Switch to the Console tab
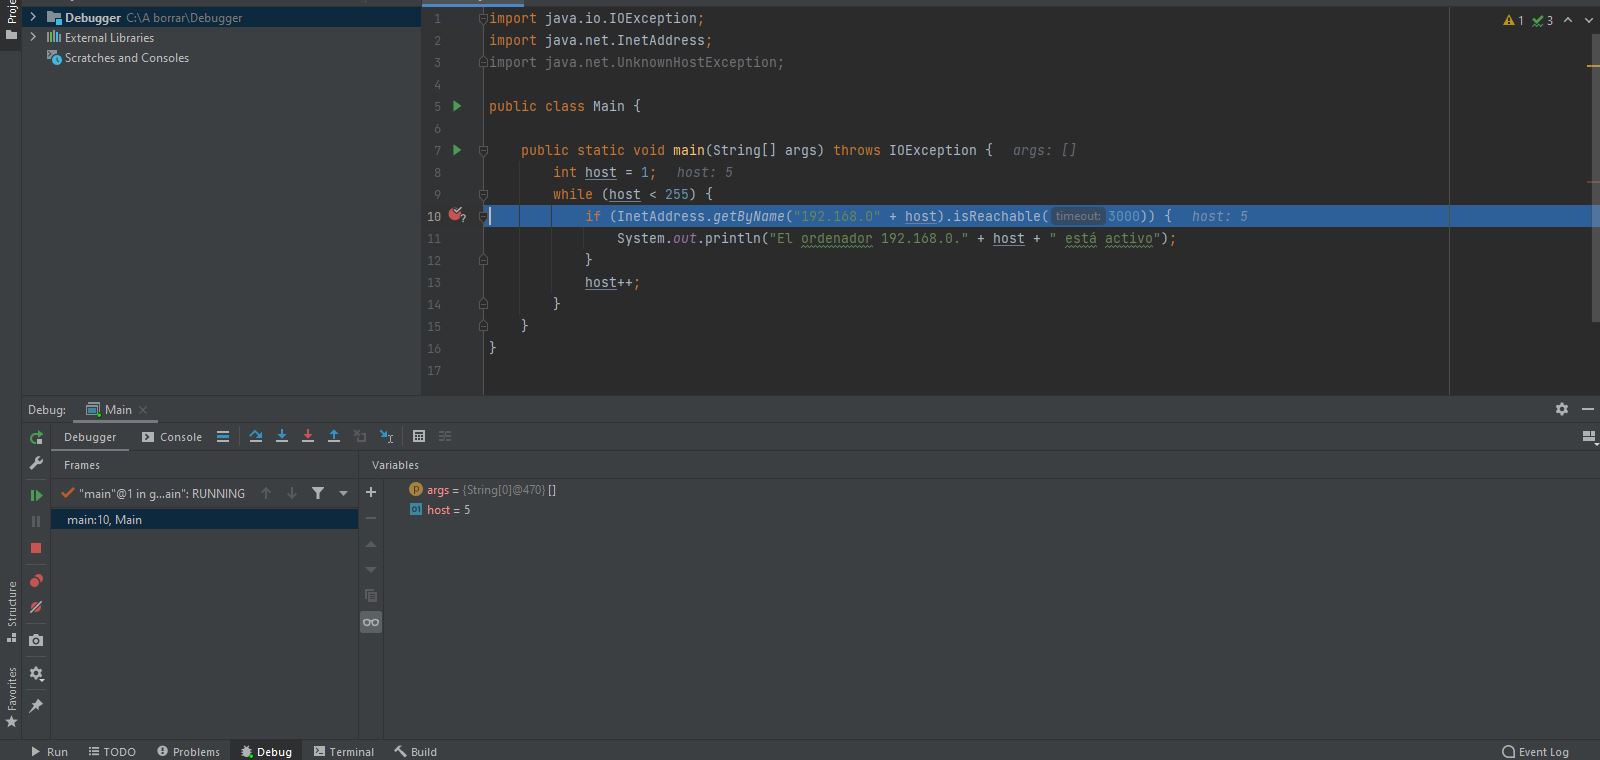The image size is (1600, 760). pyautogui.click(x=172, y=437)
